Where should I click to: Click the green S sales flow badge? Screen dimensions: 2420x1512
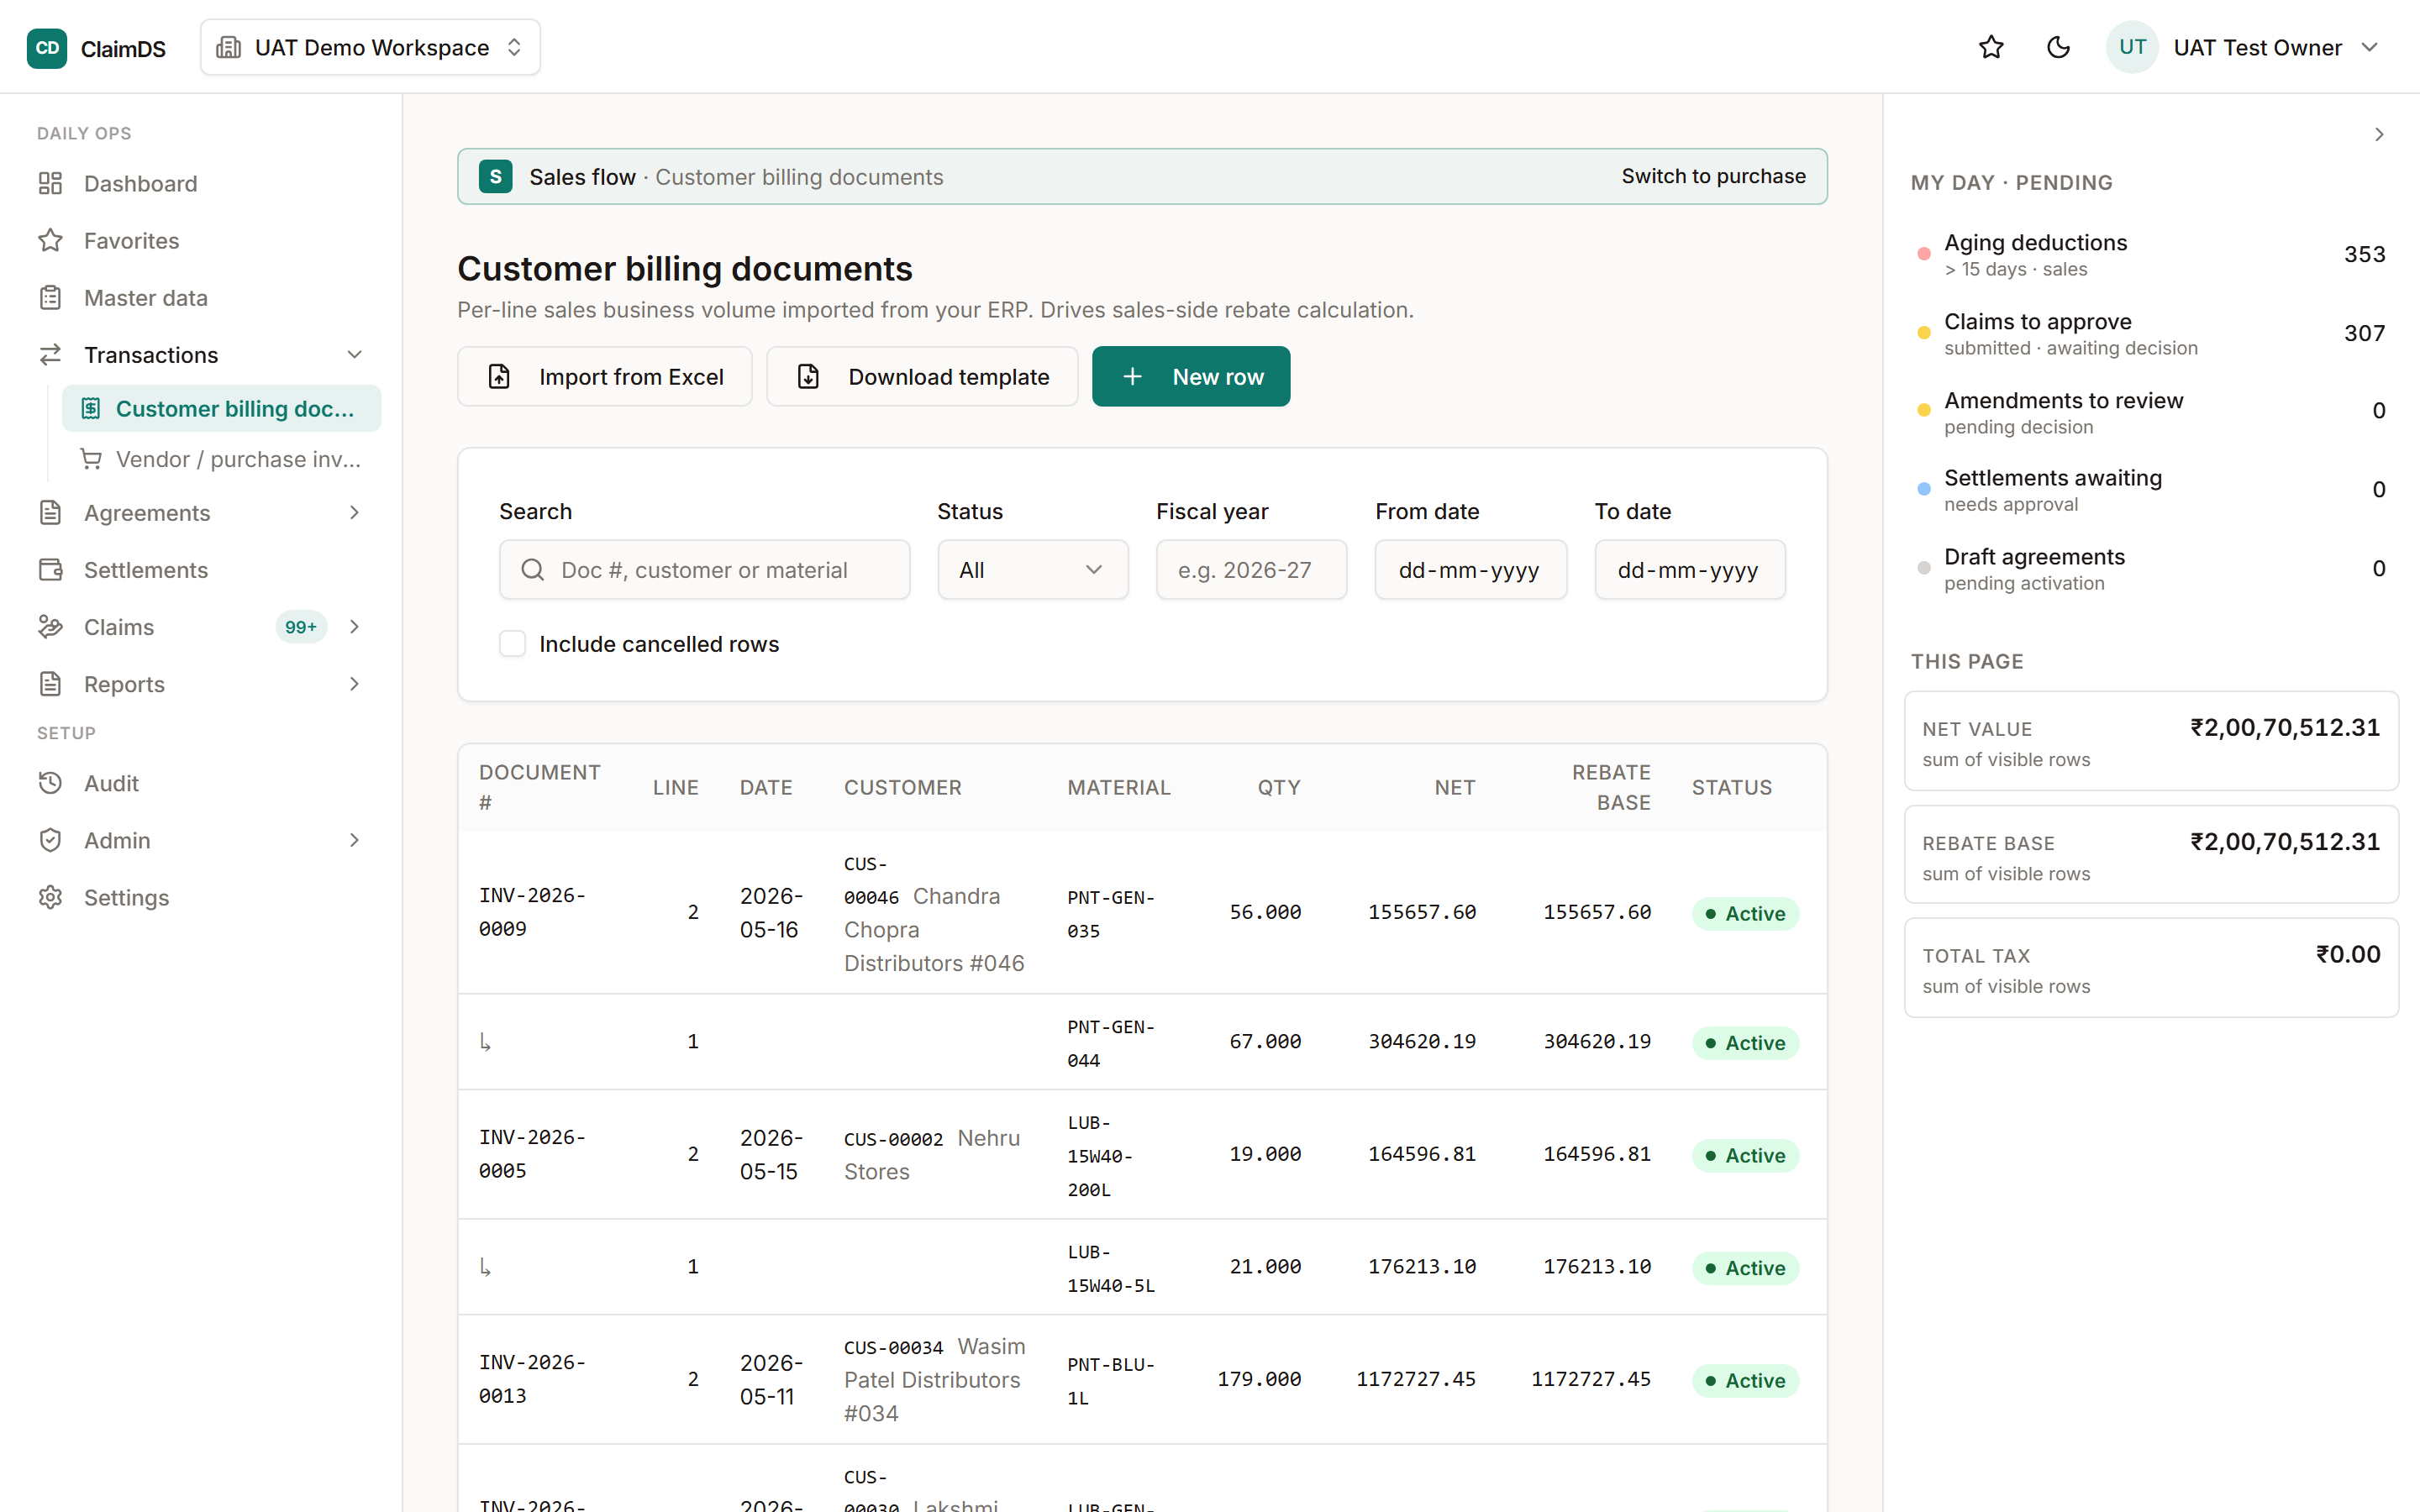[x=496, y=176]
